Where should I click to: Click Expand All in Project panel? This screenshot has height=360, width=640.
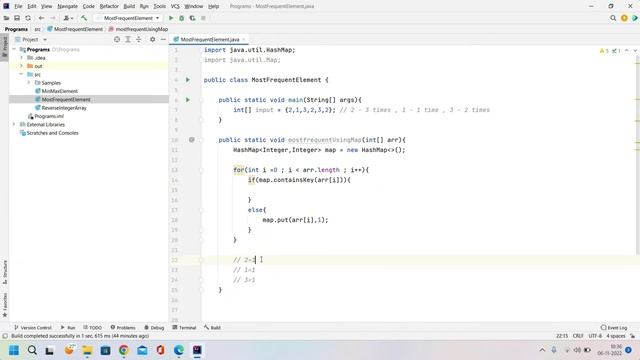[128, 39]
